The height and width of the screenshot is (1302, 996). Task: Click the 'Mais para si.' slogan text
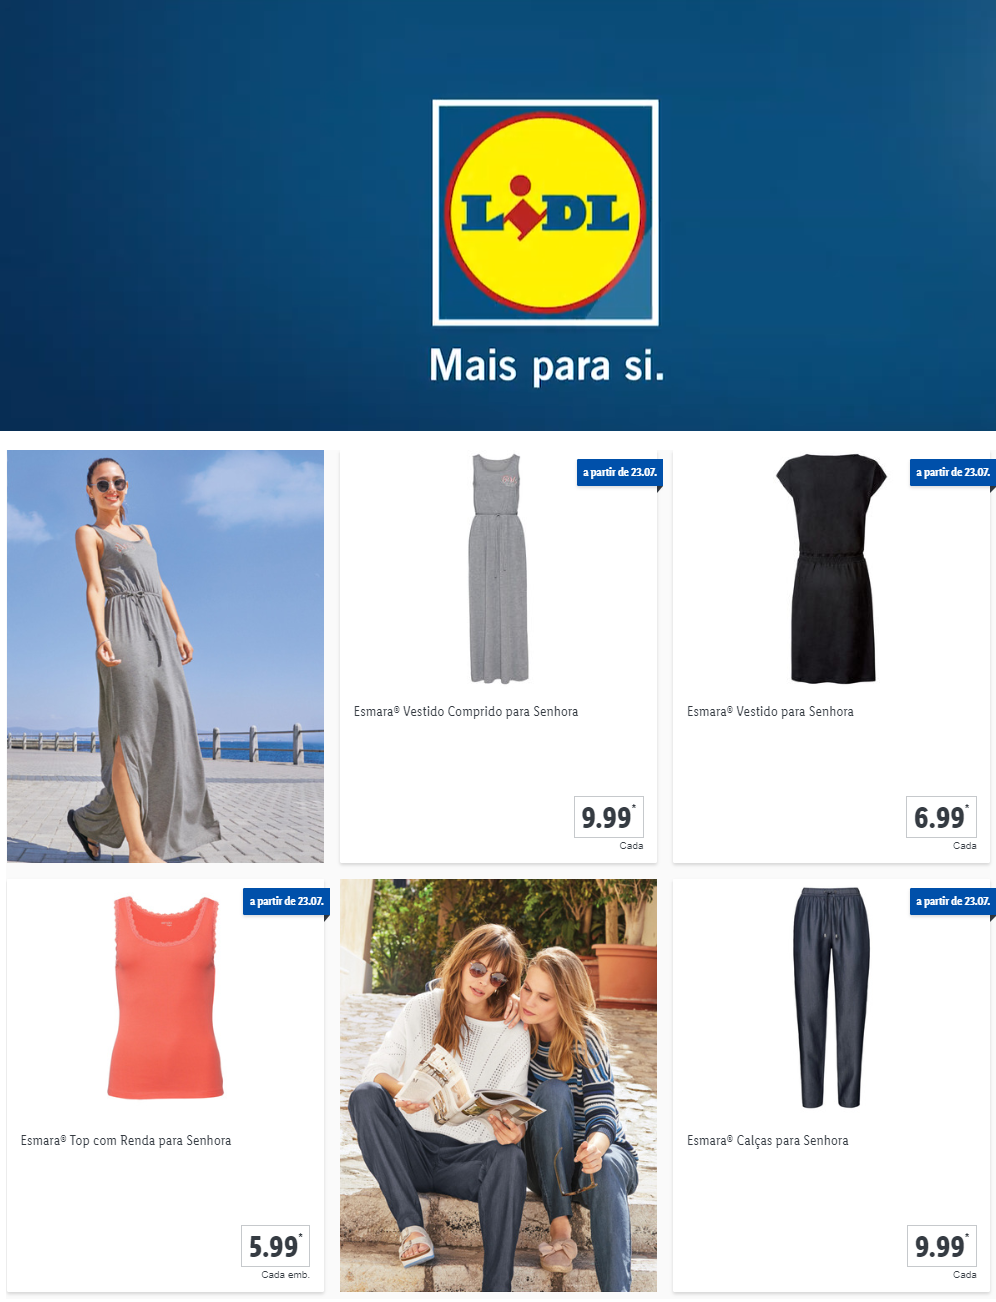546,366
